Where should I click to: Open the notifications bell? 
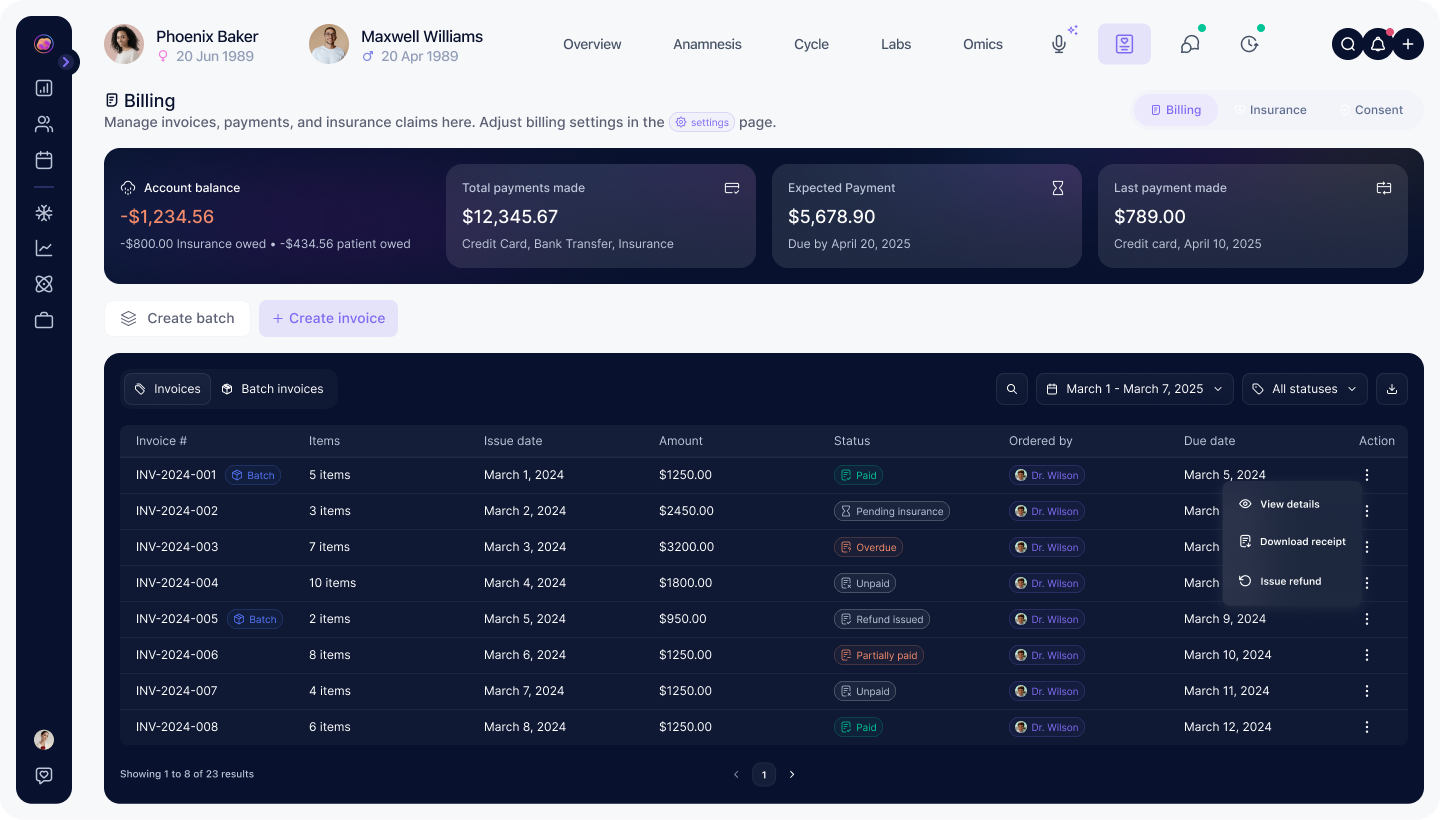(x=1377, y=44)
